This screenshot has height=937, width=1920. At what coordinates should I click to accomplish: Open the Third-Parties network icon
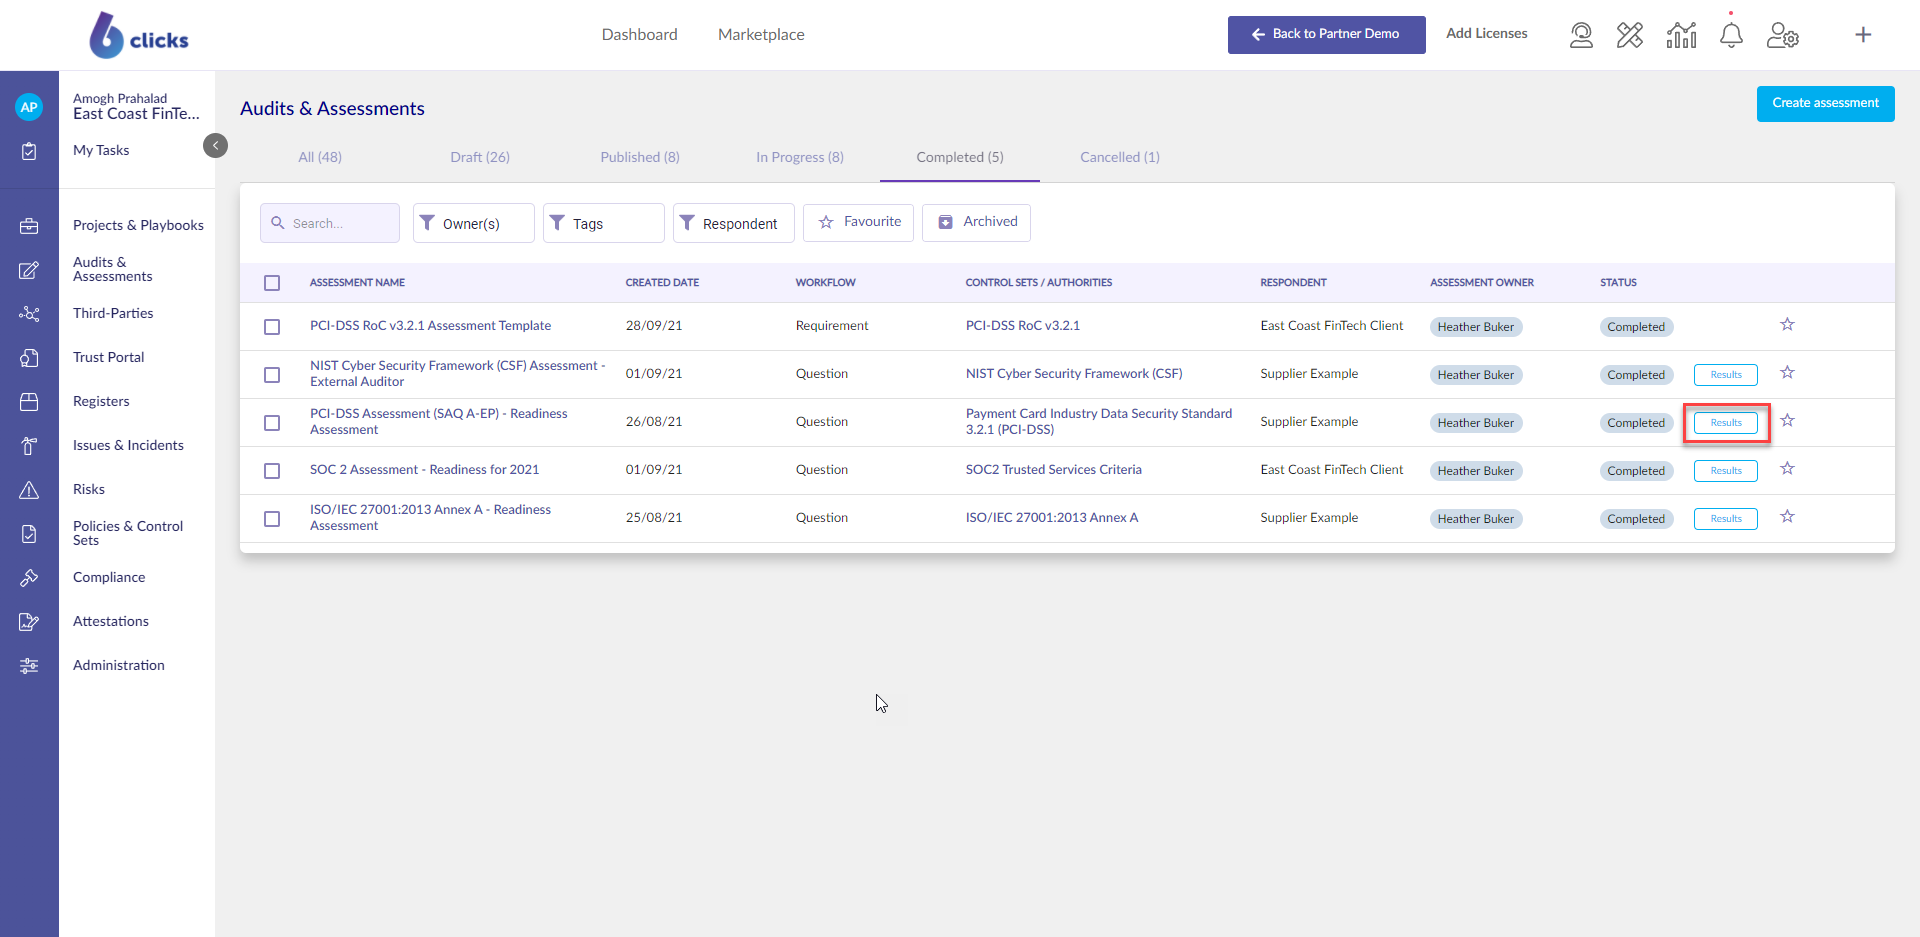pos(29,314)
